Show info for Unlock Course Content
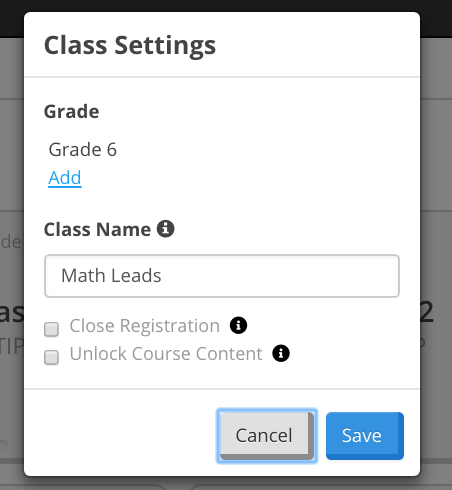 (x=281, y=353)
